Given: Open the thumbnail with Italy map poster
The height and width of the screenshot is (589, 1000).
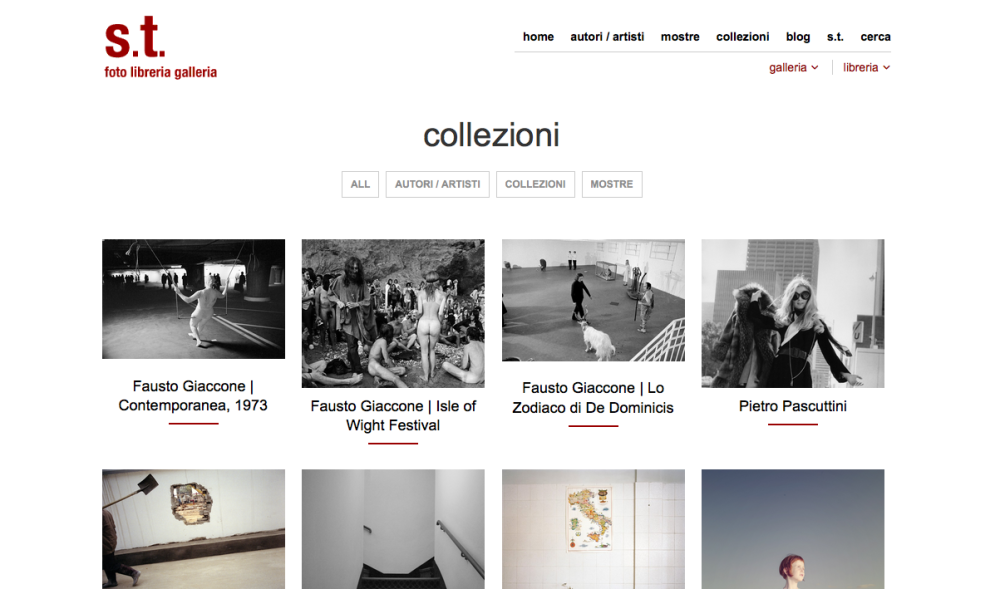Looking at the screenshot, I should click(x=593, y=529).
